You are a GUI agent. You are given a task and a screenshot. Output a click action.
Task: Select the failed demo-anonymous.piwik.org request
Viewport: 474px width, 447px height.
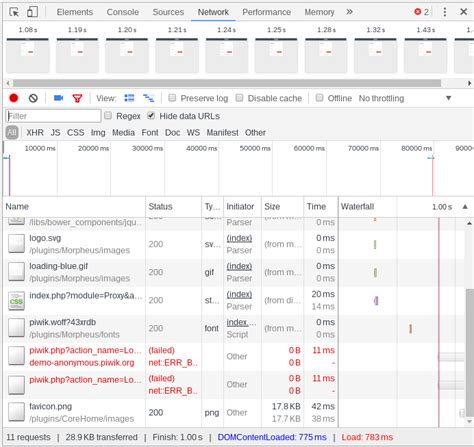click(x=233, y=356)
